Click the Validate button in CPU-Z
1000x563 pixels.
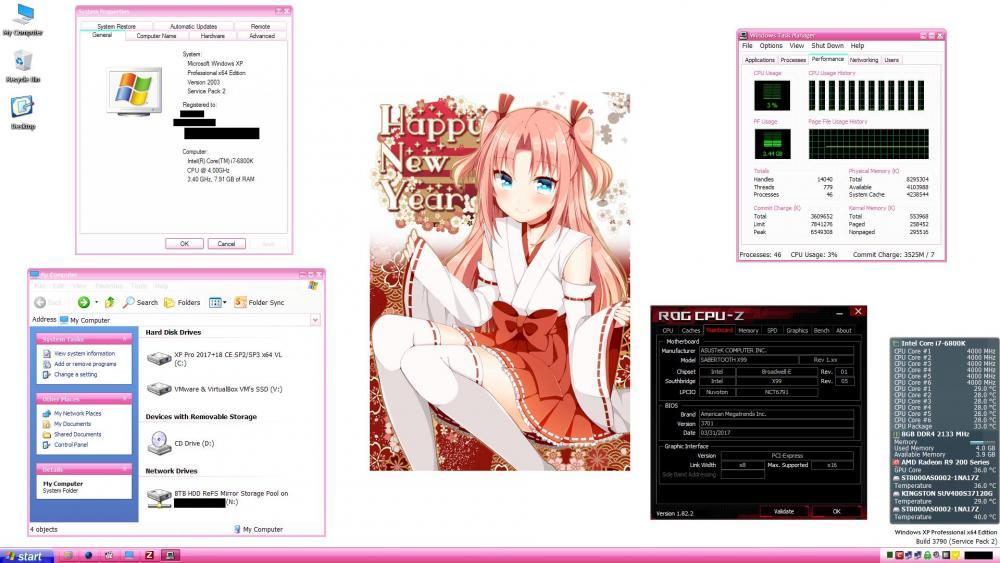pos(784,511)
